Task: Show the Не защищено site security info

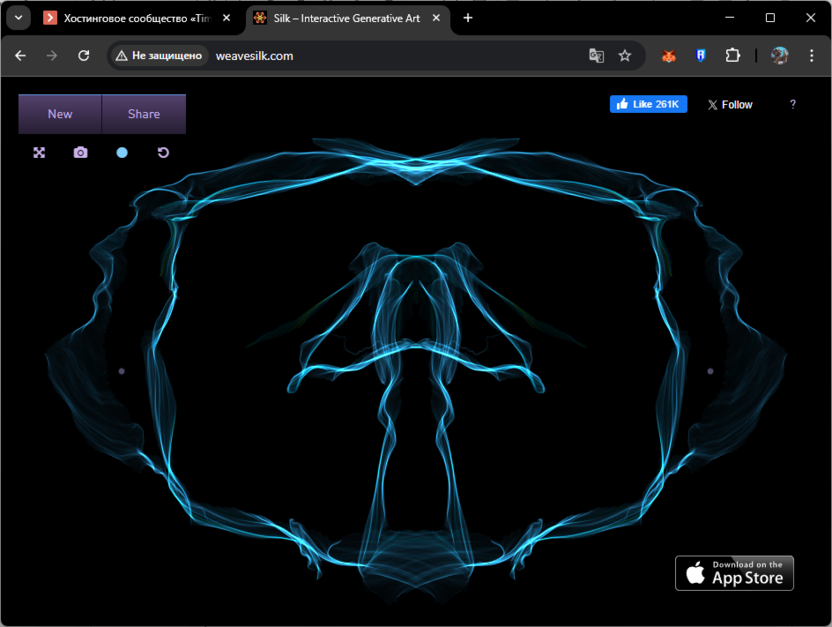Action: 159,56
